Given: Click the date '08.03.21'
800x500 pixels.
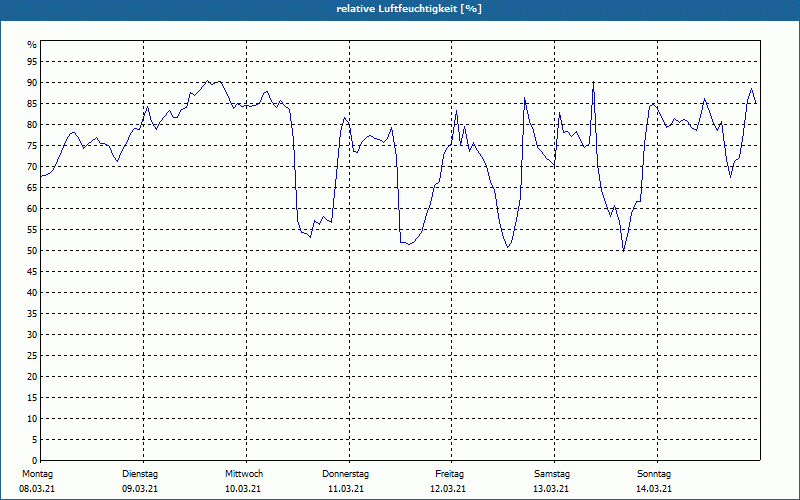Looking at the screenshot, I should click(x=37, y=489).
